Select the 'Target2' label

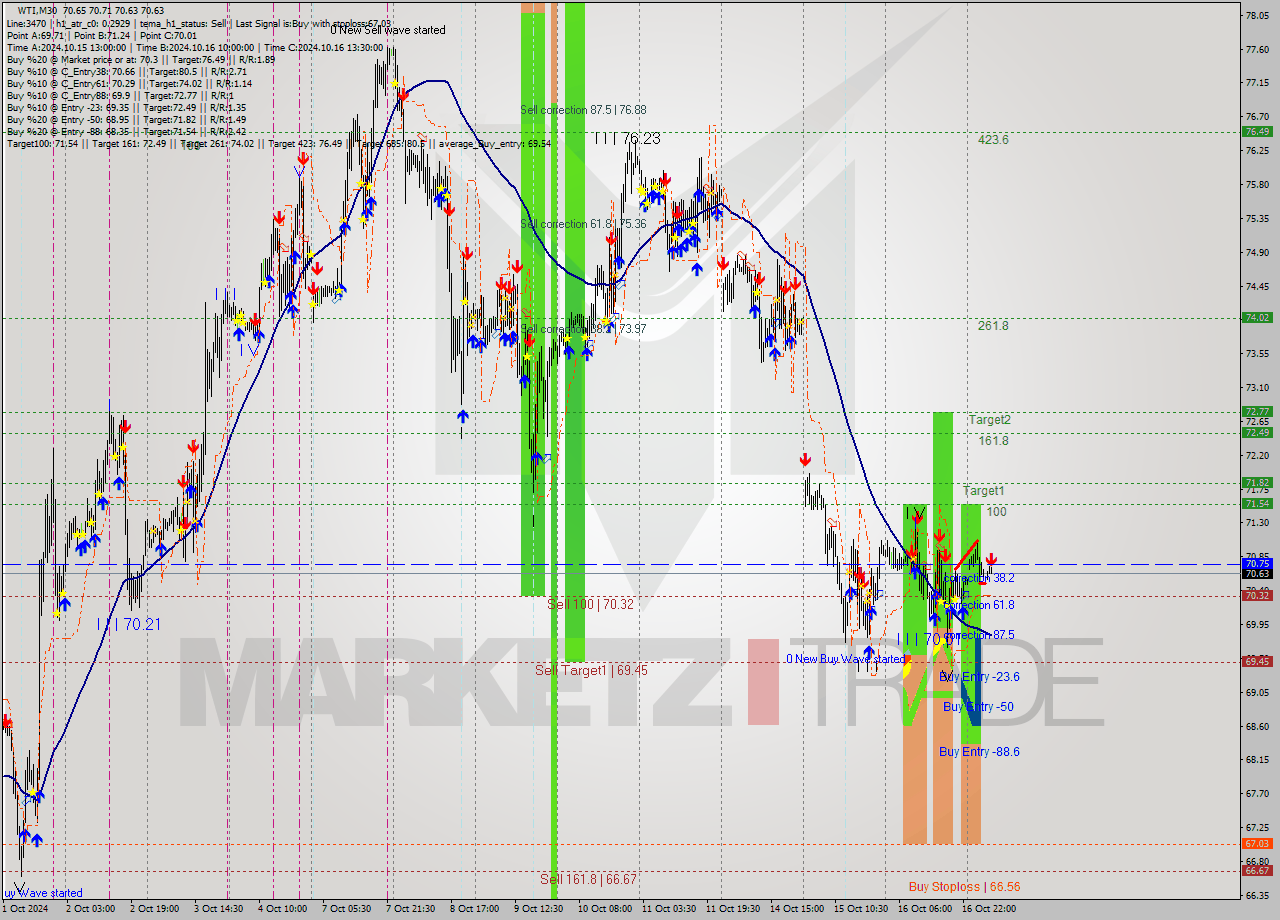tap(989, 420)
